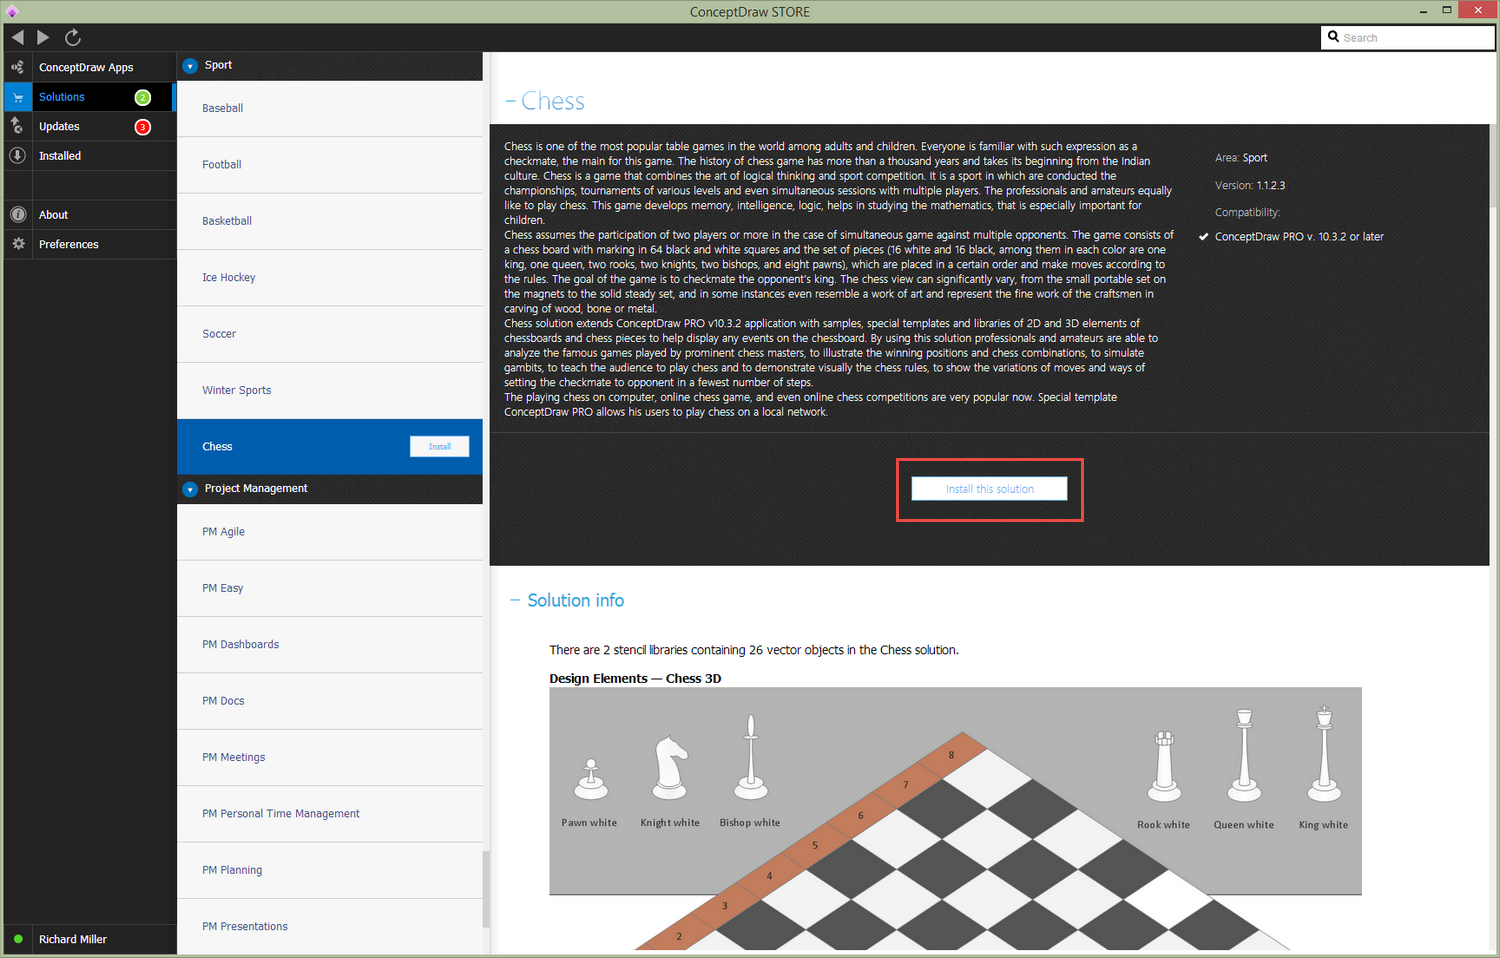Select the PM Docs solution
This screenshot has width=1500, height=958.
click(330, 701)
